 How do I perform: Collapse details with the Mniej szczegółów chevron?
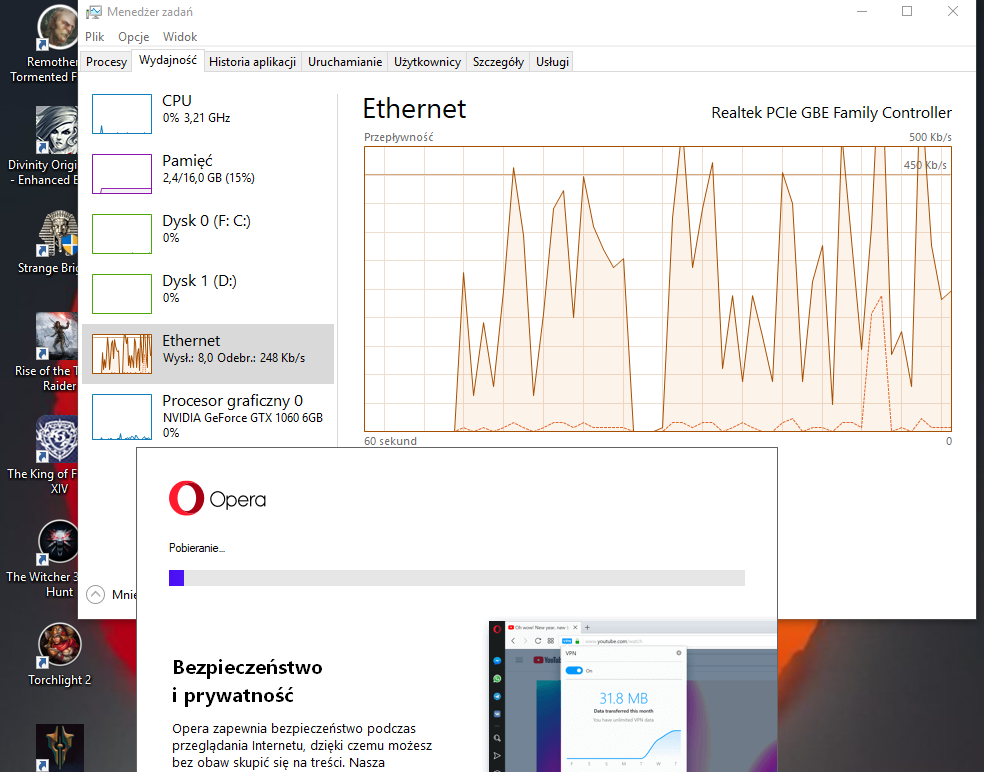coord(95,594)
